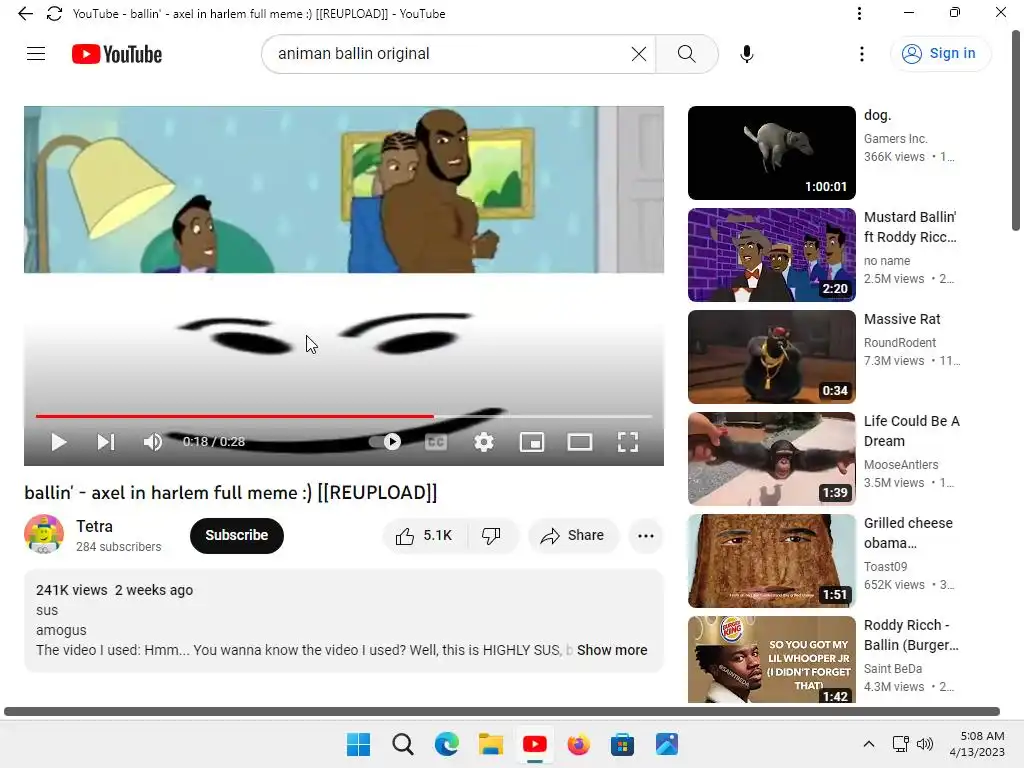Click the MooseAntlers channel name
The height and width of the screenshot is (768, 1024).
coord(901,464)
